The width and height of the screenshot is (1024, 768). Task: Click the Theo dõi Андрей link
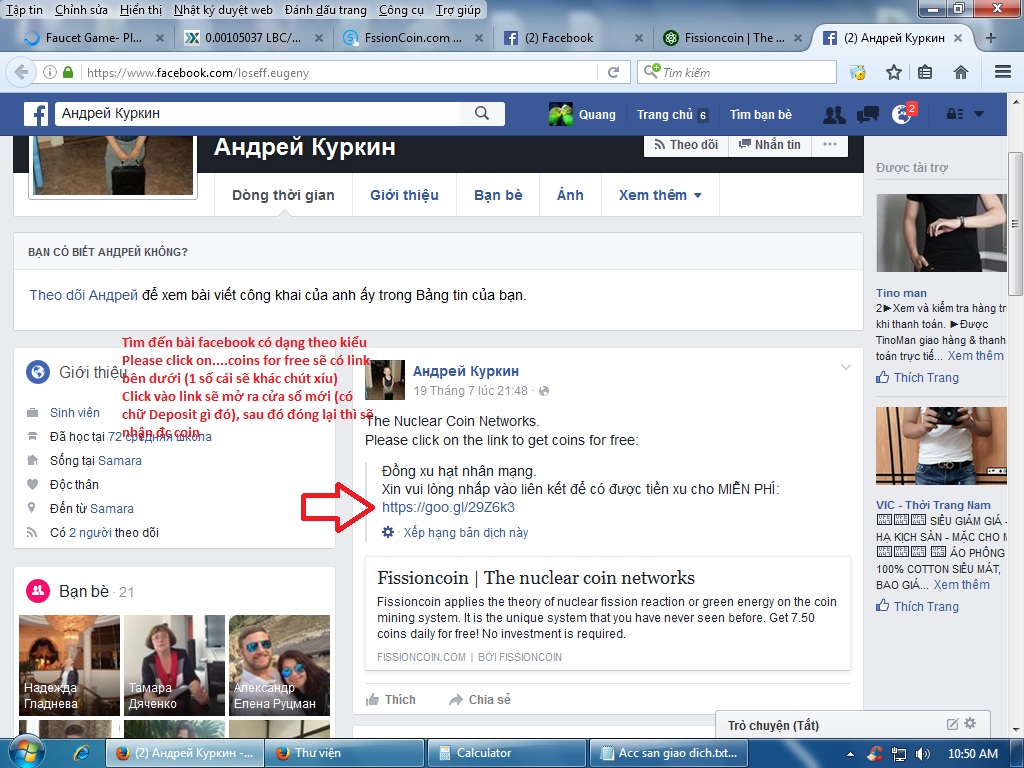point(84,295)
